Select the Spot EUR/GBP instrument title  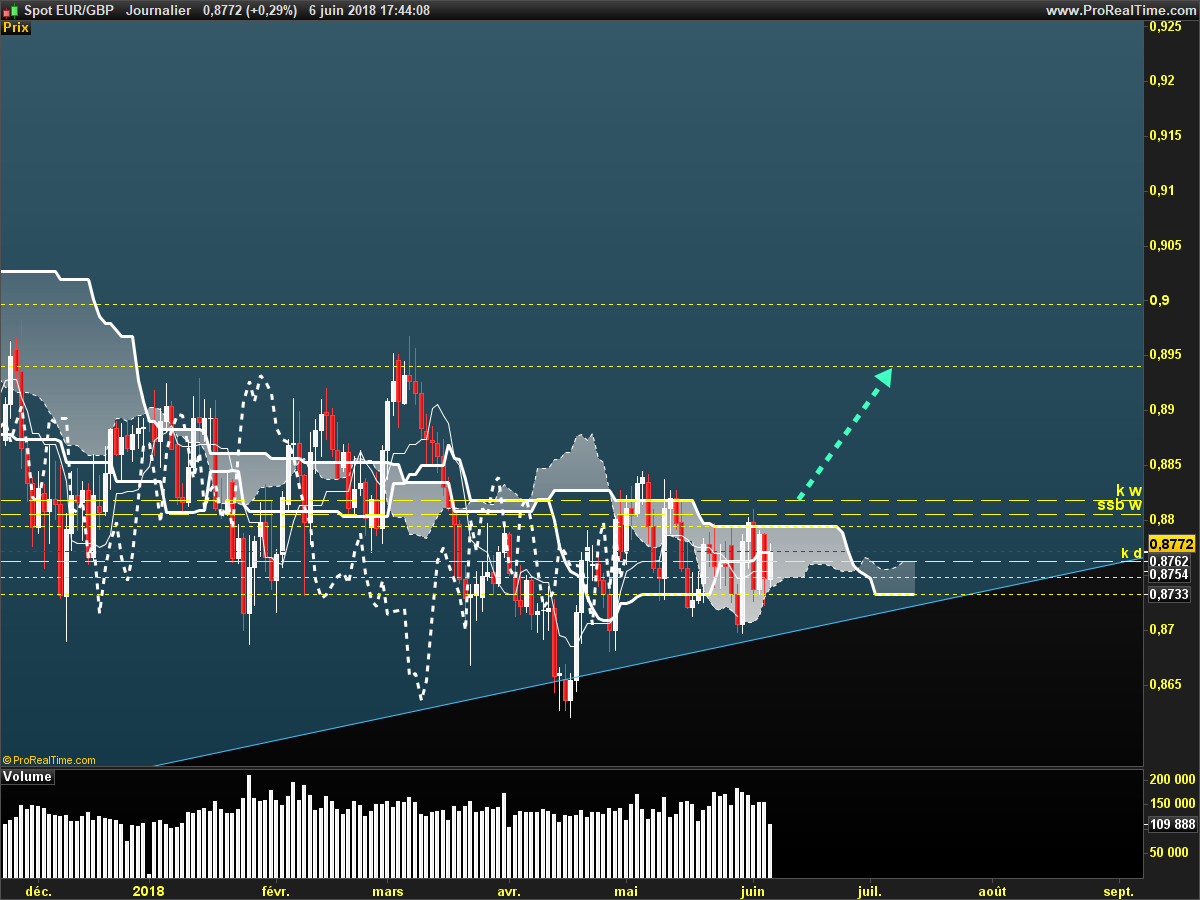(68, 10)
